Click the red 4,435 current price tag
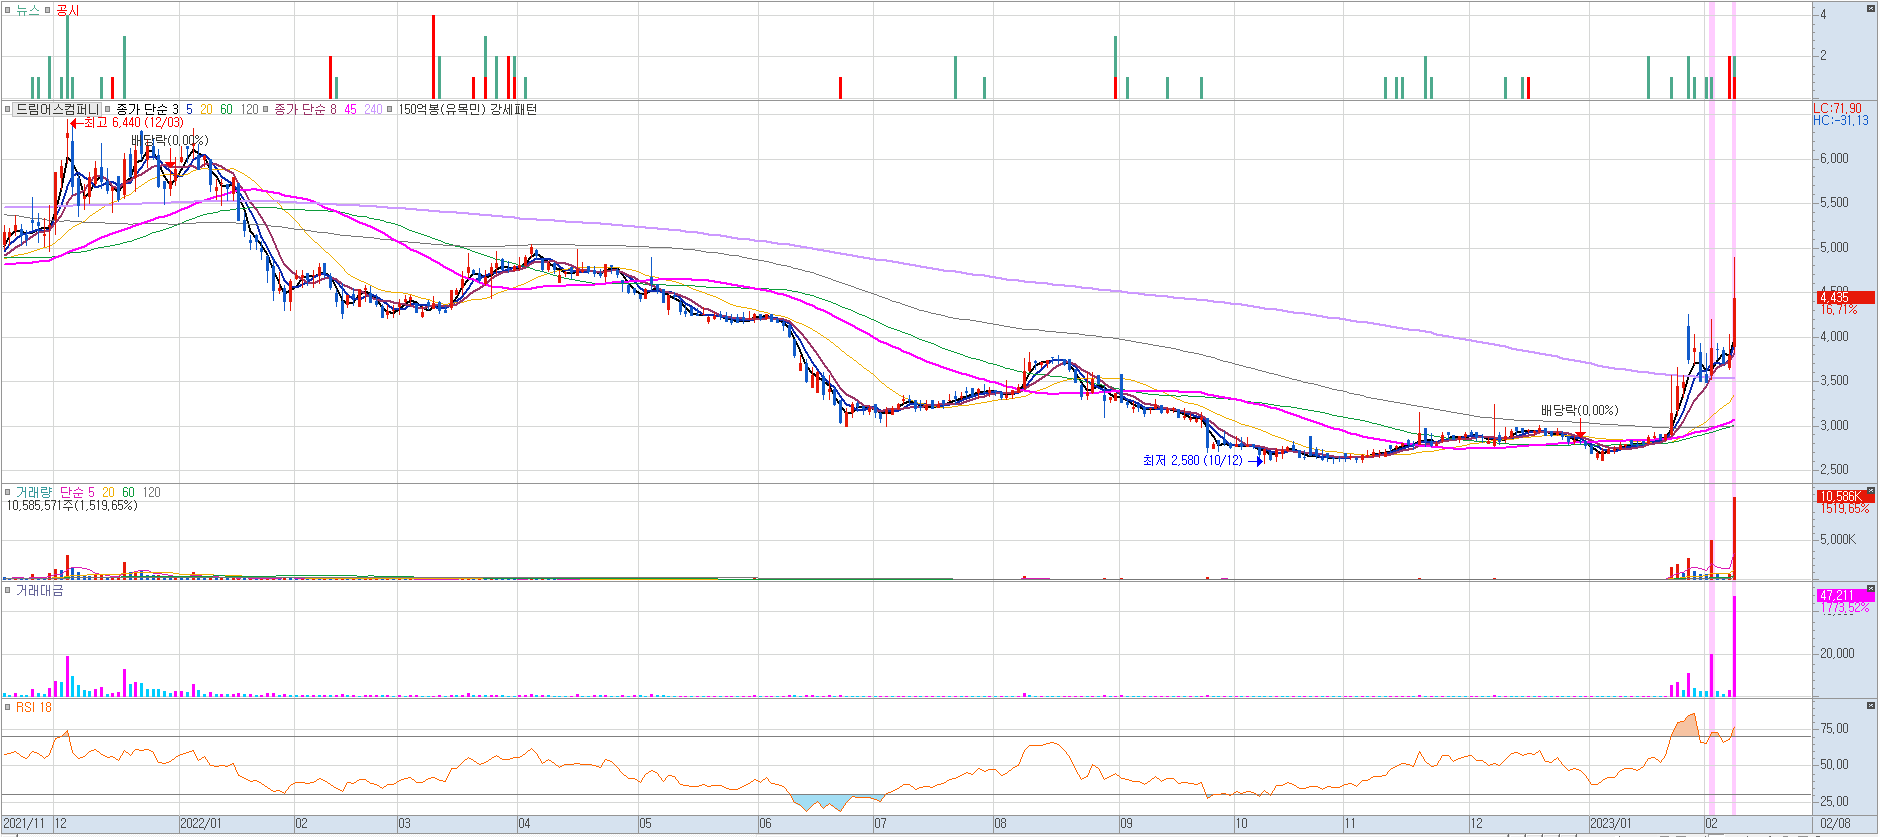 coord(1845,297)
